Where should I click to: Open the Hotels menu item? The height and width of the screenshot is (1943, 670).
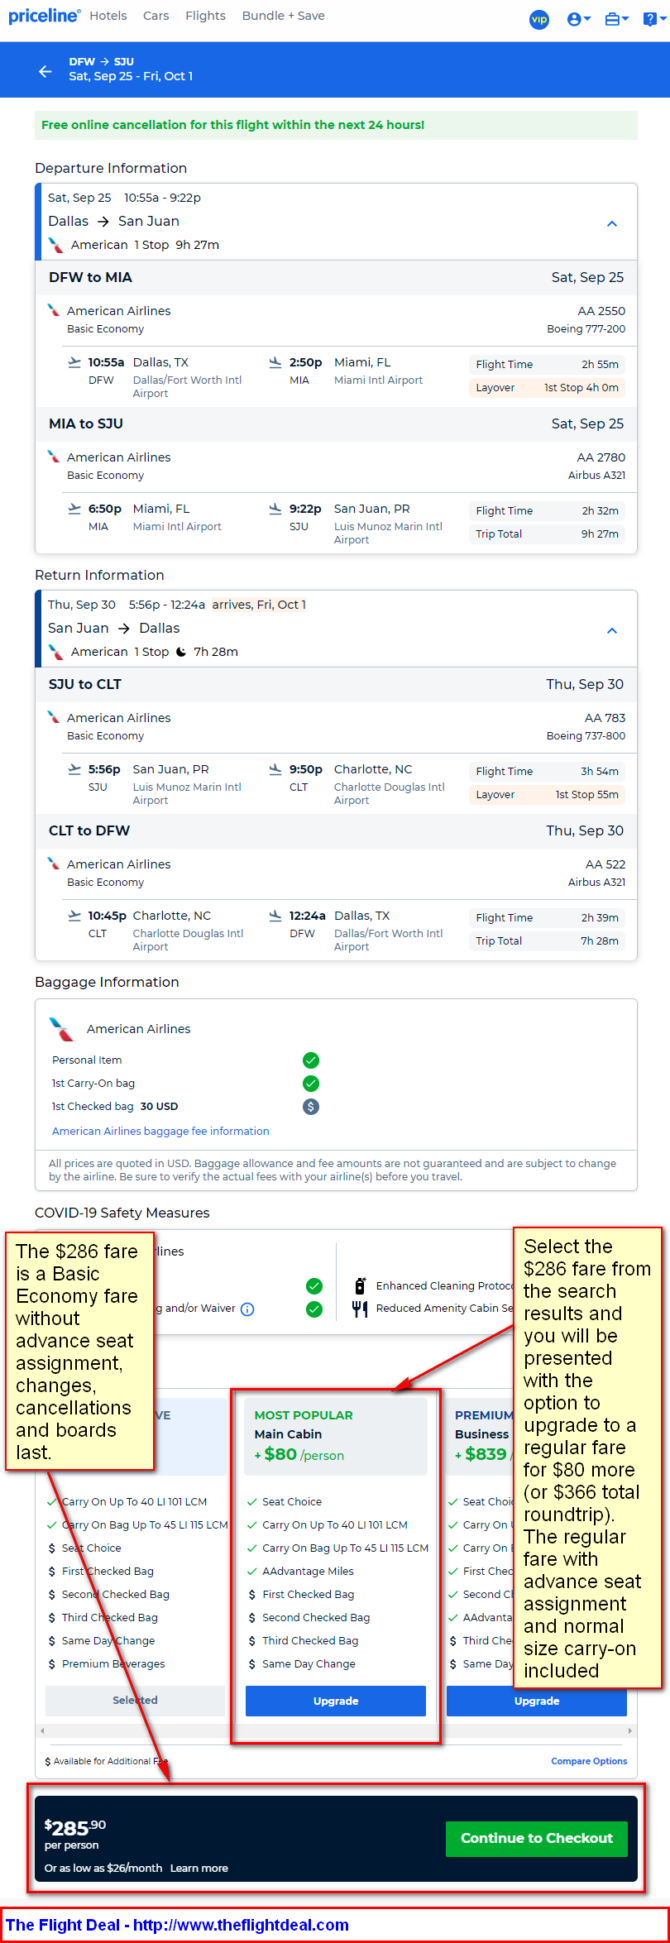click(x=108, y=16)
